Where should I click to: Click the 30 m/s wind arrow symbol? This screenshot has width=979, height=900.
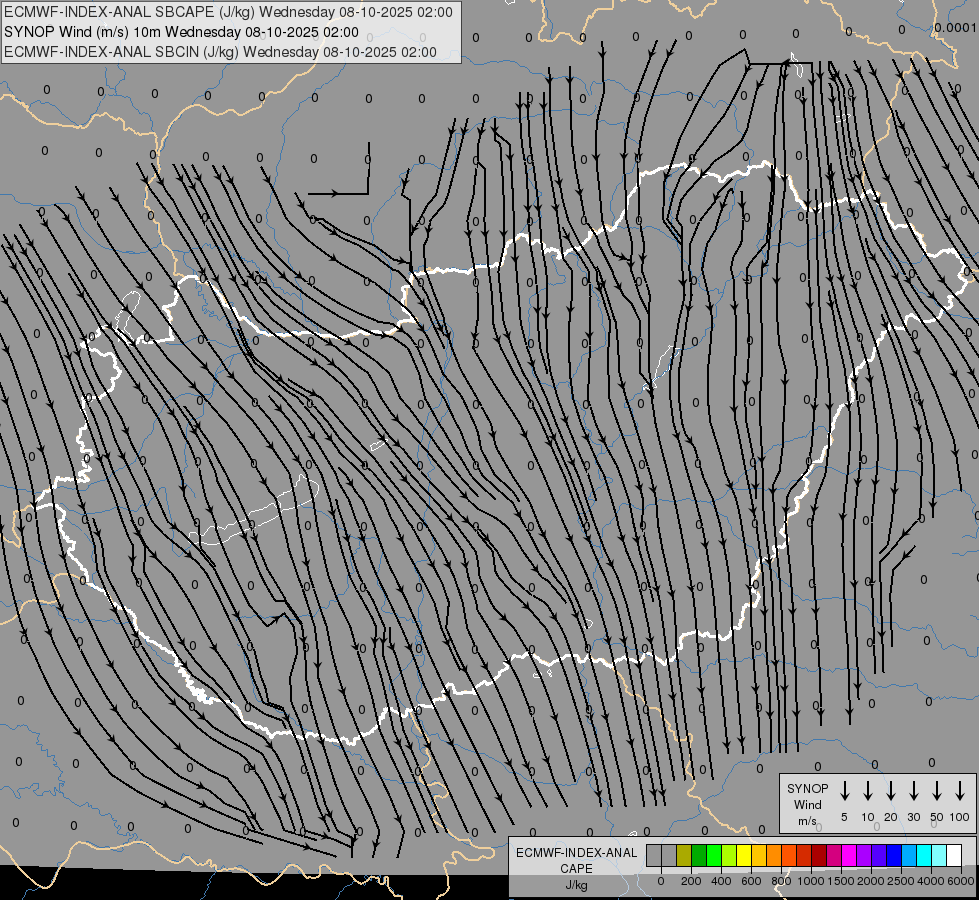pyautogui.click(x=913, y=791)
